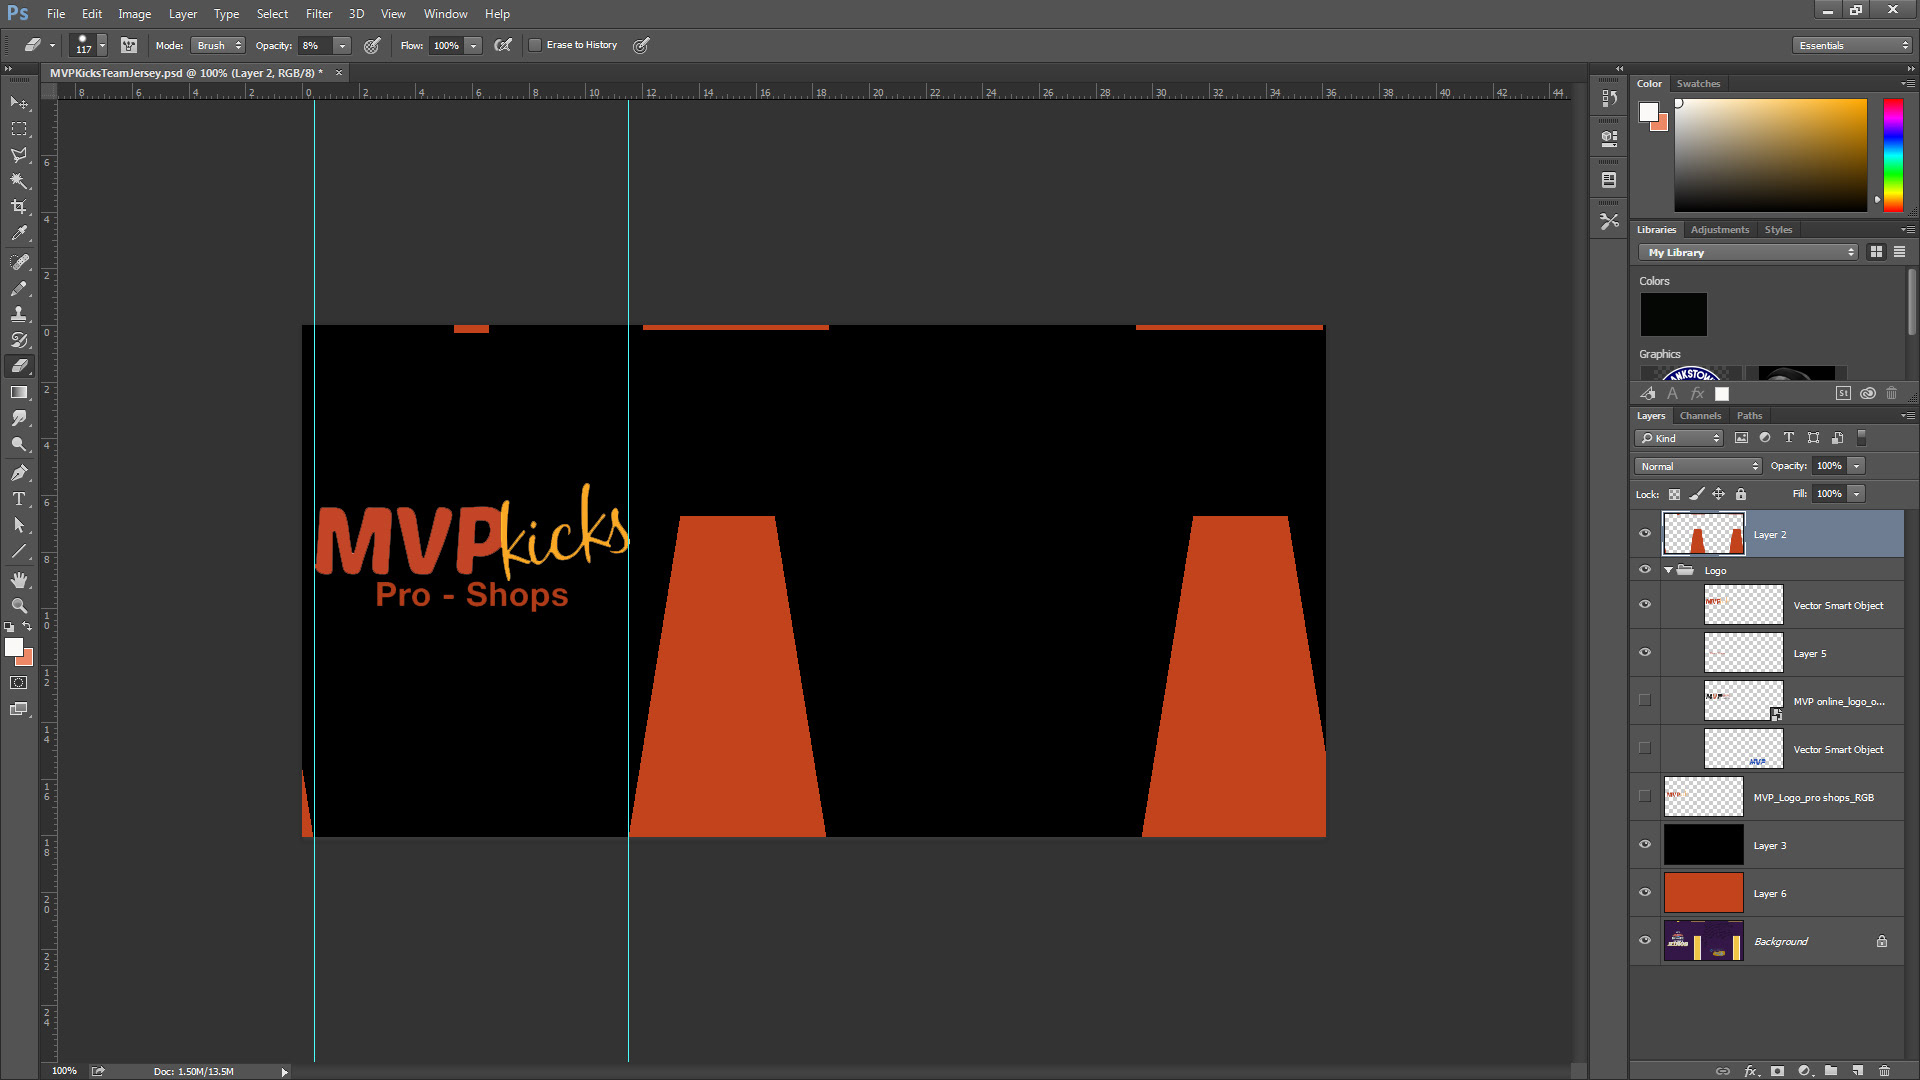Select the Magic Wand tool
Screen dimensions: 1920x1080
coord(19,181)
